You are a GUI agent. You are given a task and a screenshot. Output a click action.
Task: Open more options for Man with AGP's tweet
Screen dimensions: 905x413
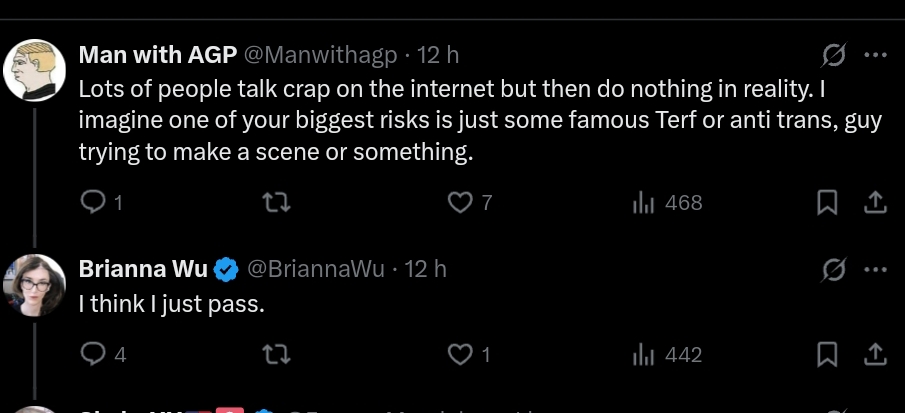tap(875, 55)
